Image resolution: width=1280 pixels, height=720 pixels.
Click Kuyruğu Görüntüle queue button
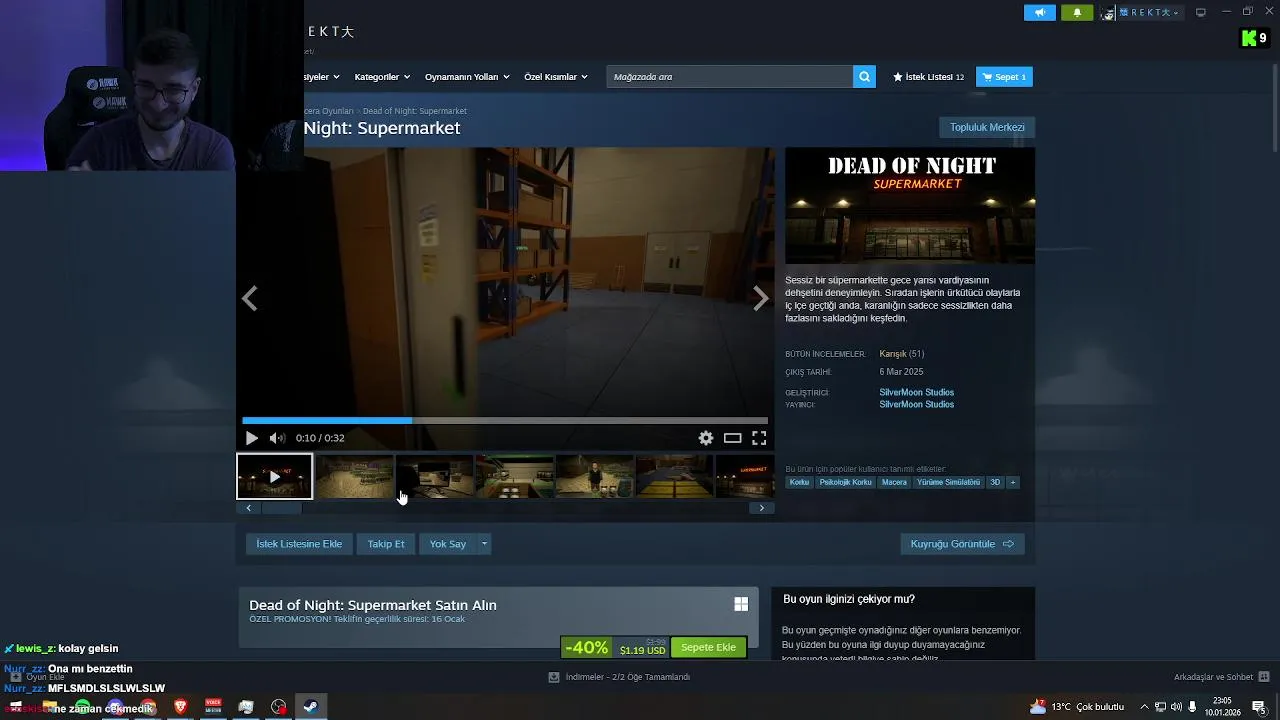click(x=962, y=544)
